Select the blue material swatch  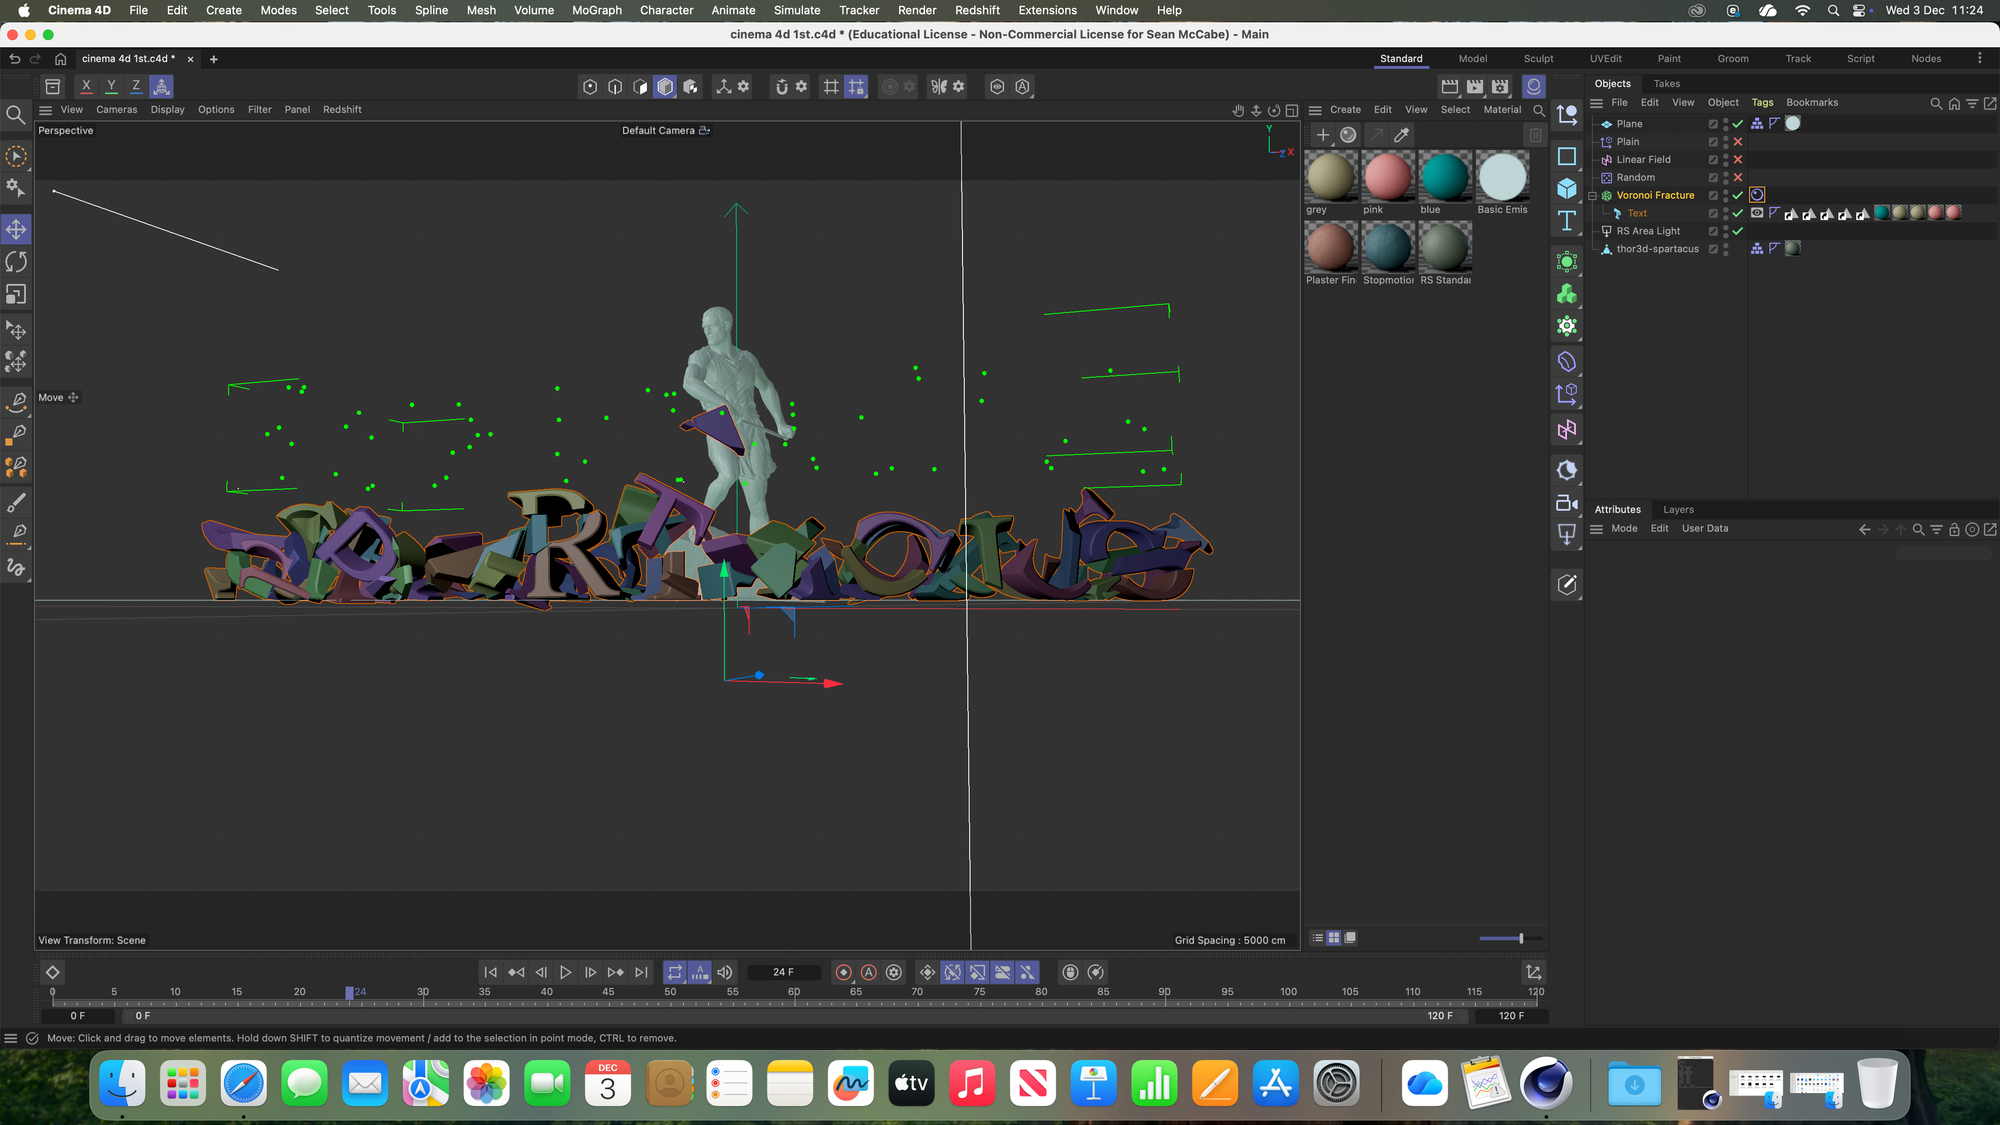pos(1444,178)
